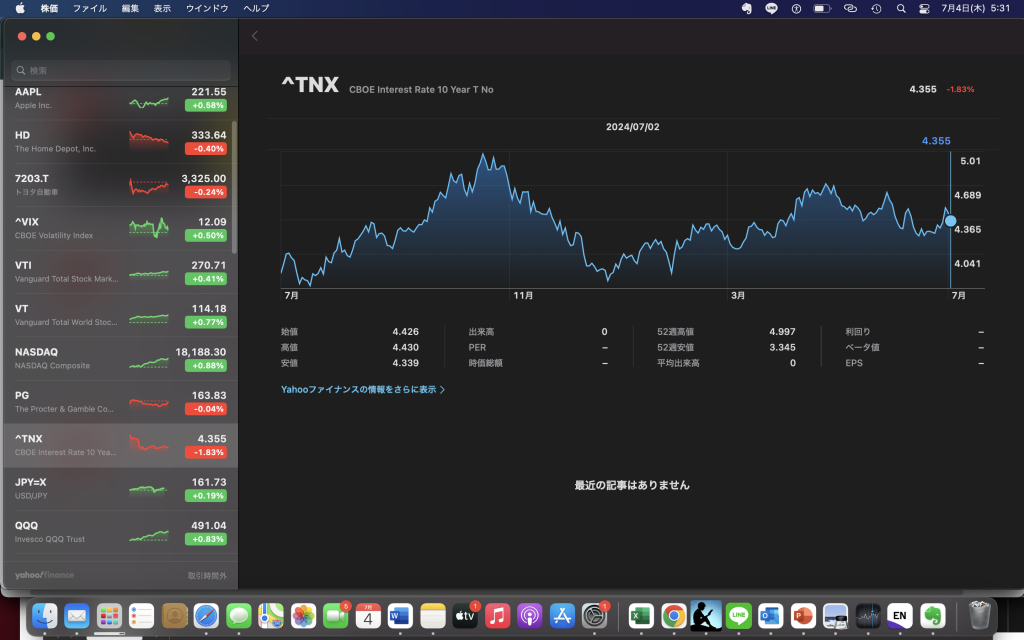Open the Time Machine menu bar icon
The height and width of the screenshot is (640, 1024).
point(876,8)
